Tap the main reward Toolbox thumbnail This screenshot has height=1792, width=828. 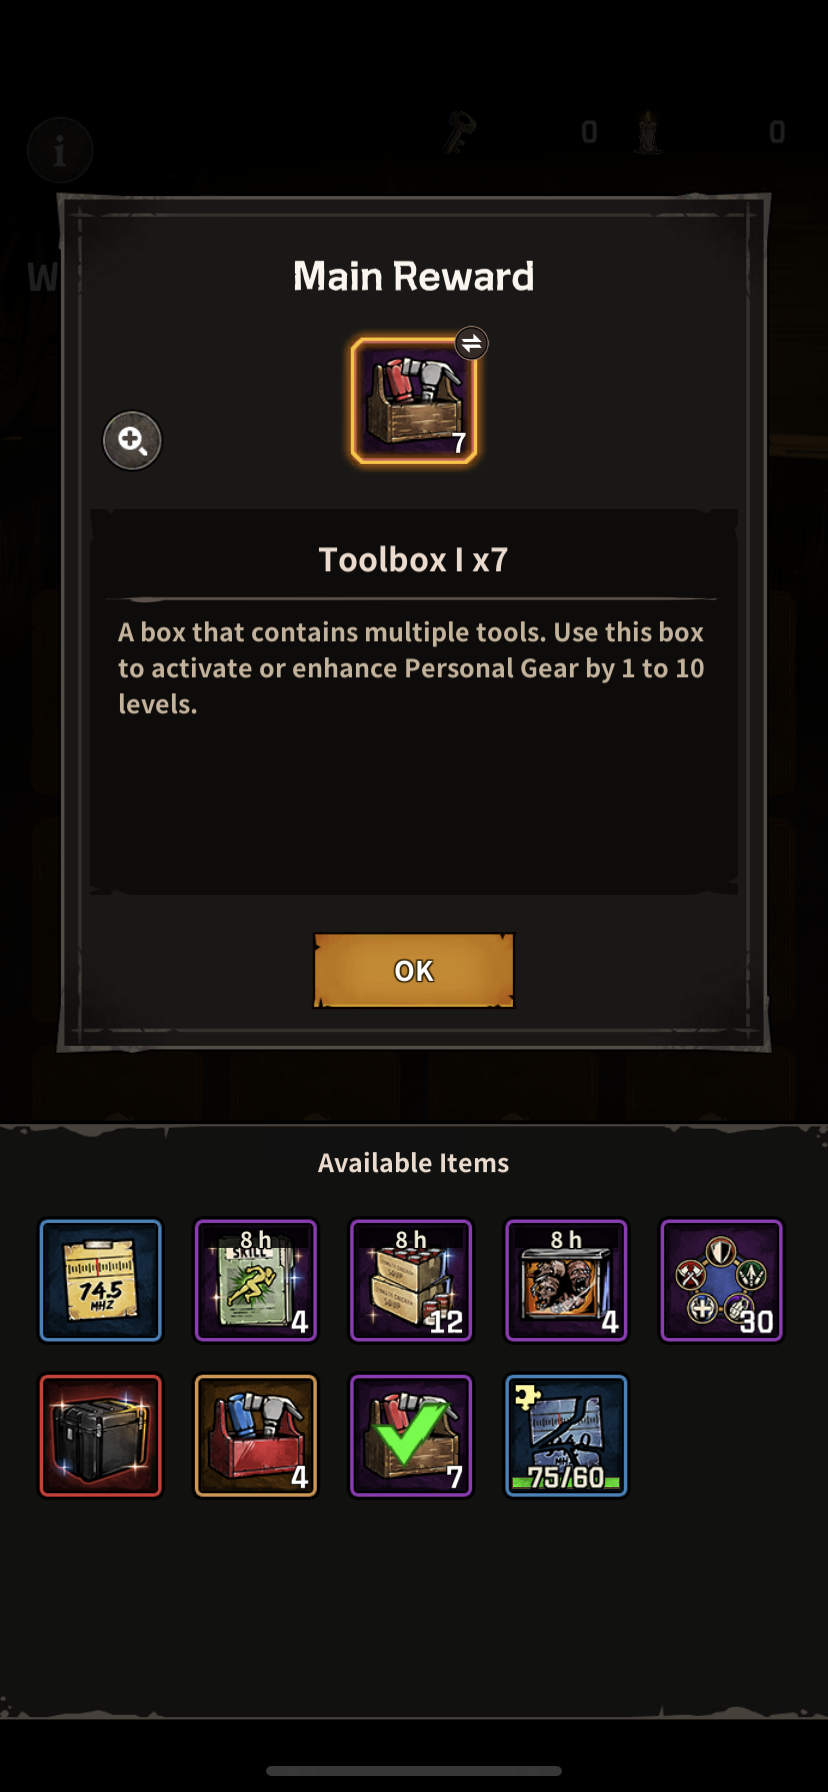click(414, 401)
